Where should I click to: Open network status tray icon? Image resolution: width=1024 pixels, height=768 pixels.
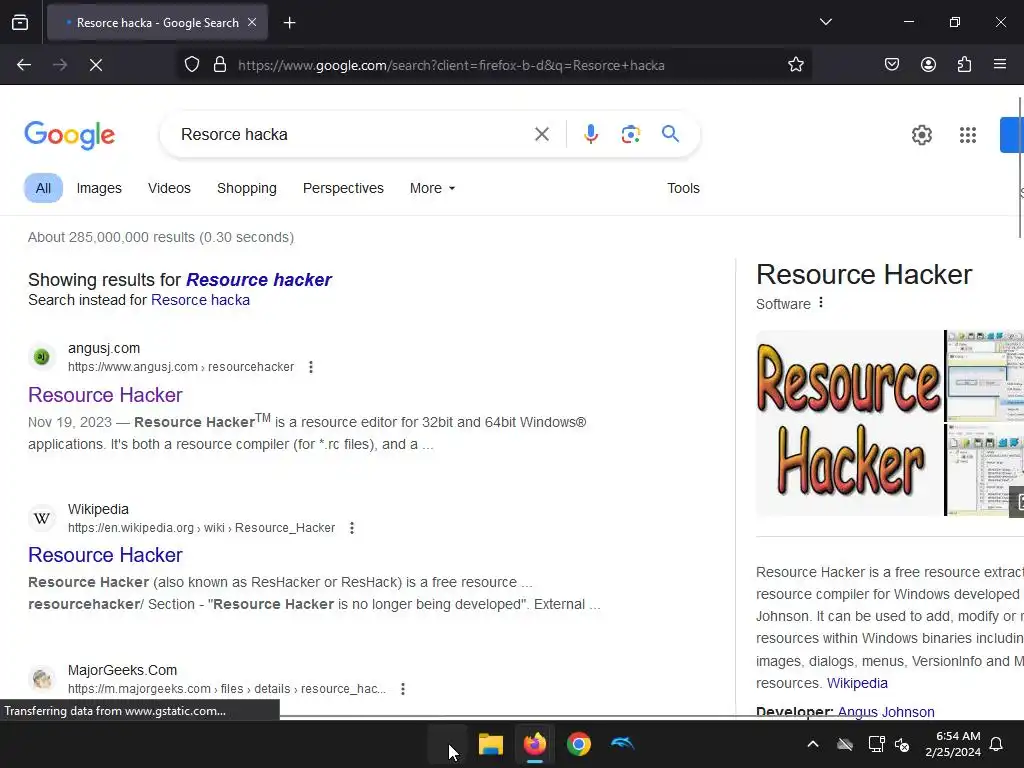click(876, 744)
